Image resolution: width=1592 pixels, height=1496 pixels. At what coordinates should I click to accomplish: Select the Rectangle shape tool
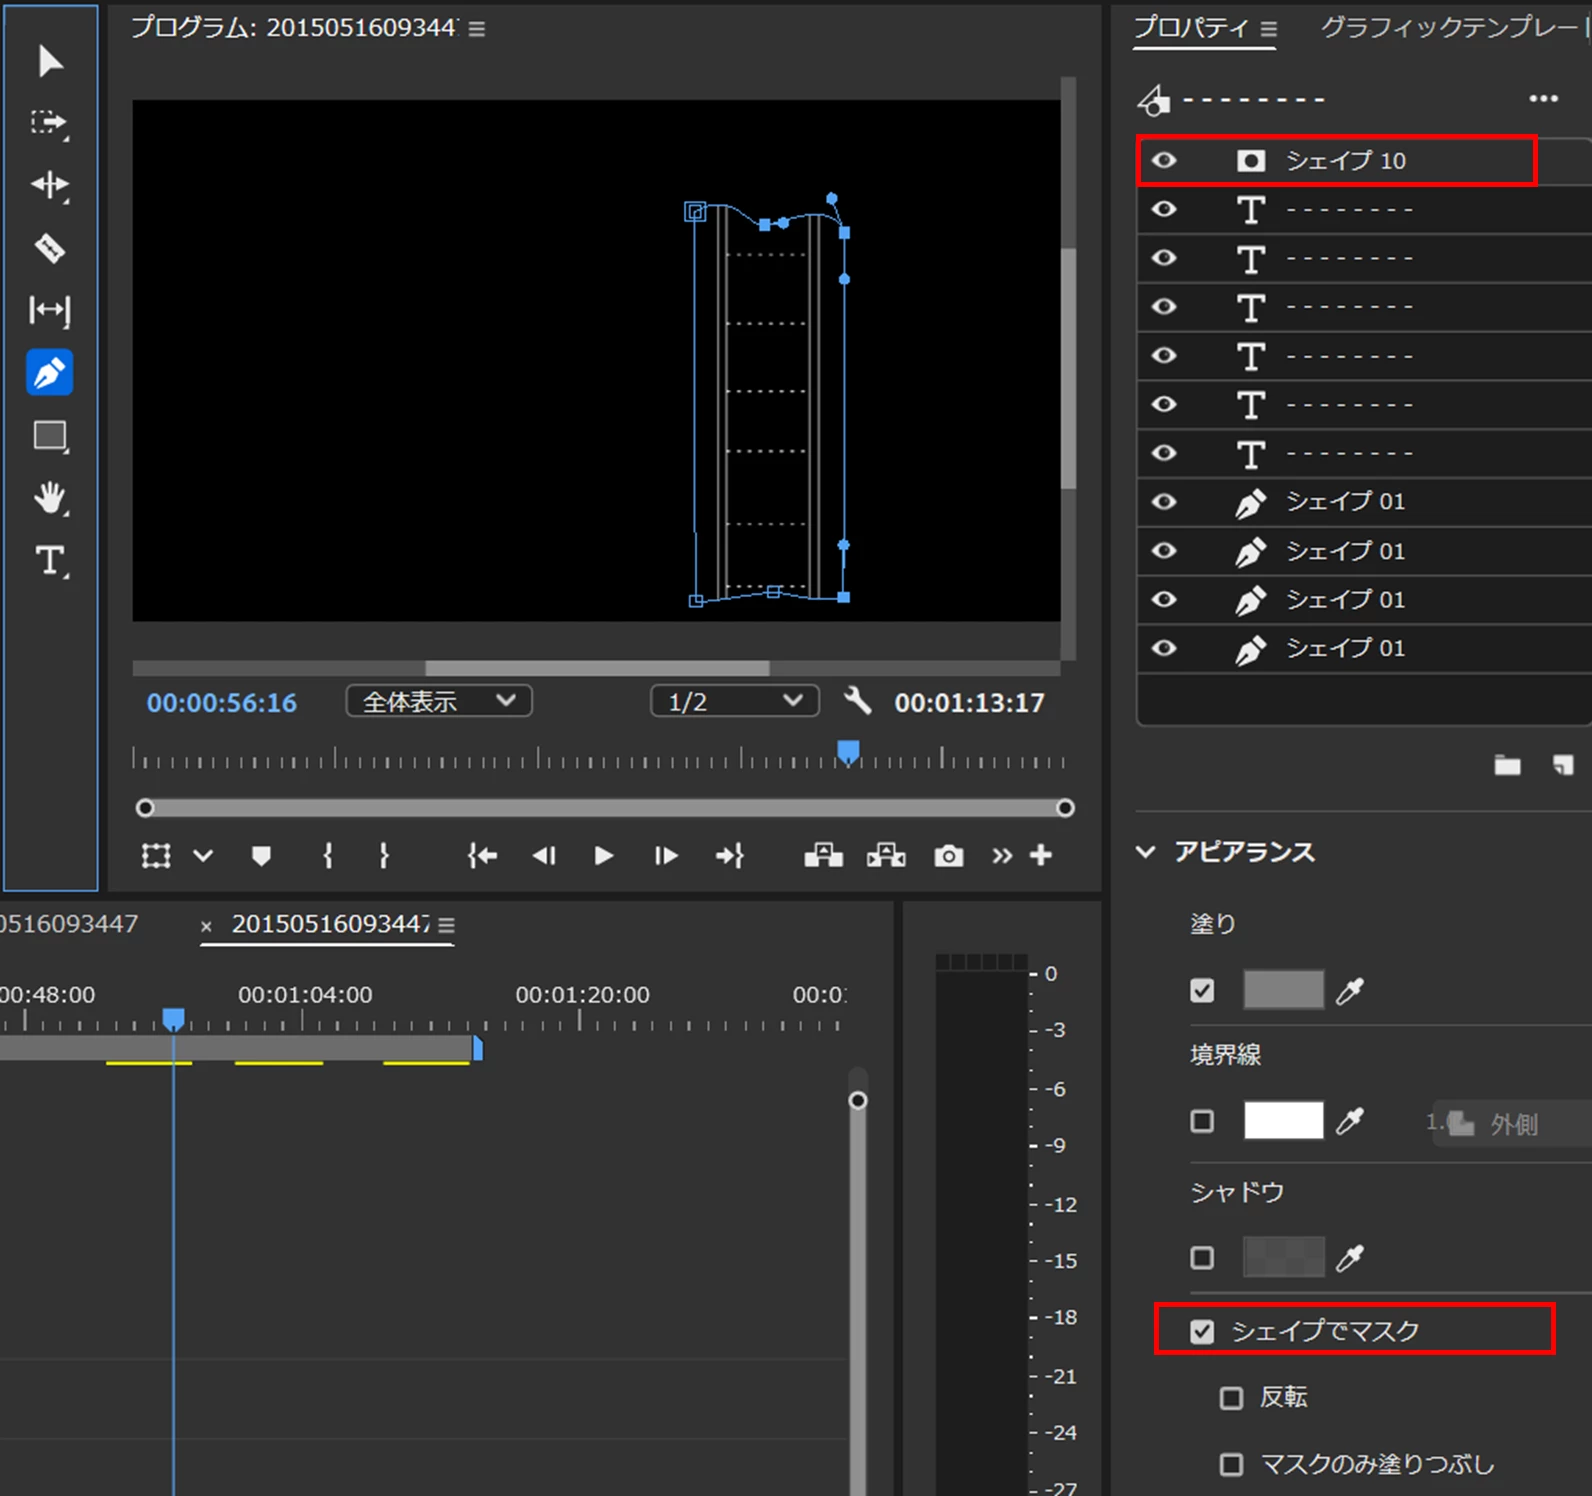coord(50,436)
